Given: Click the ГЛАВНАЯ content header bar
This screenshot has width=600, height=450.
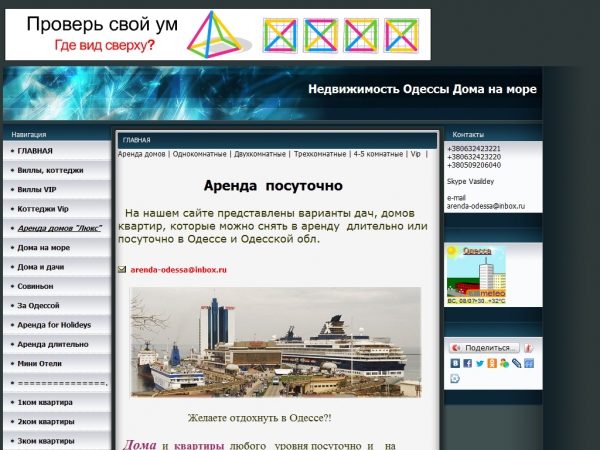Looking at the screenshot, I should click(277, 140).
